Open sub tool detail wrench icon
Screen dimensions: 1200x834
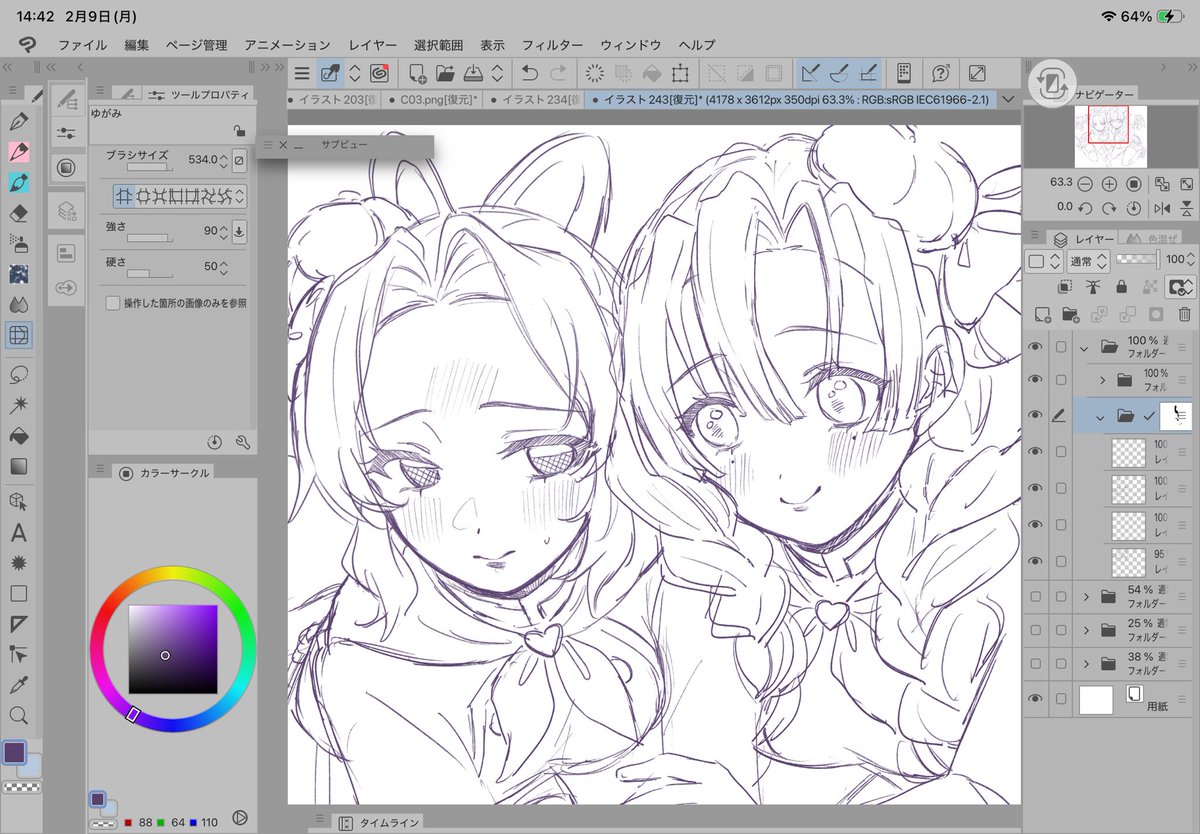click(242, 441)
